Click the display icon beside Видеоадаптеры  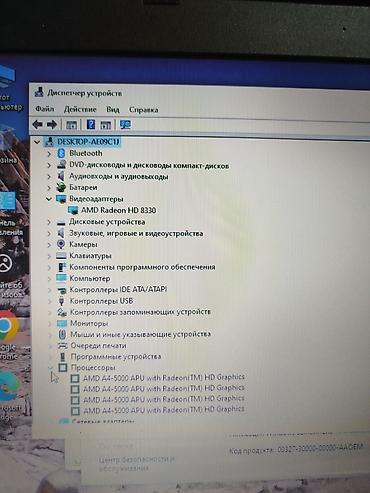coord(61,199)
